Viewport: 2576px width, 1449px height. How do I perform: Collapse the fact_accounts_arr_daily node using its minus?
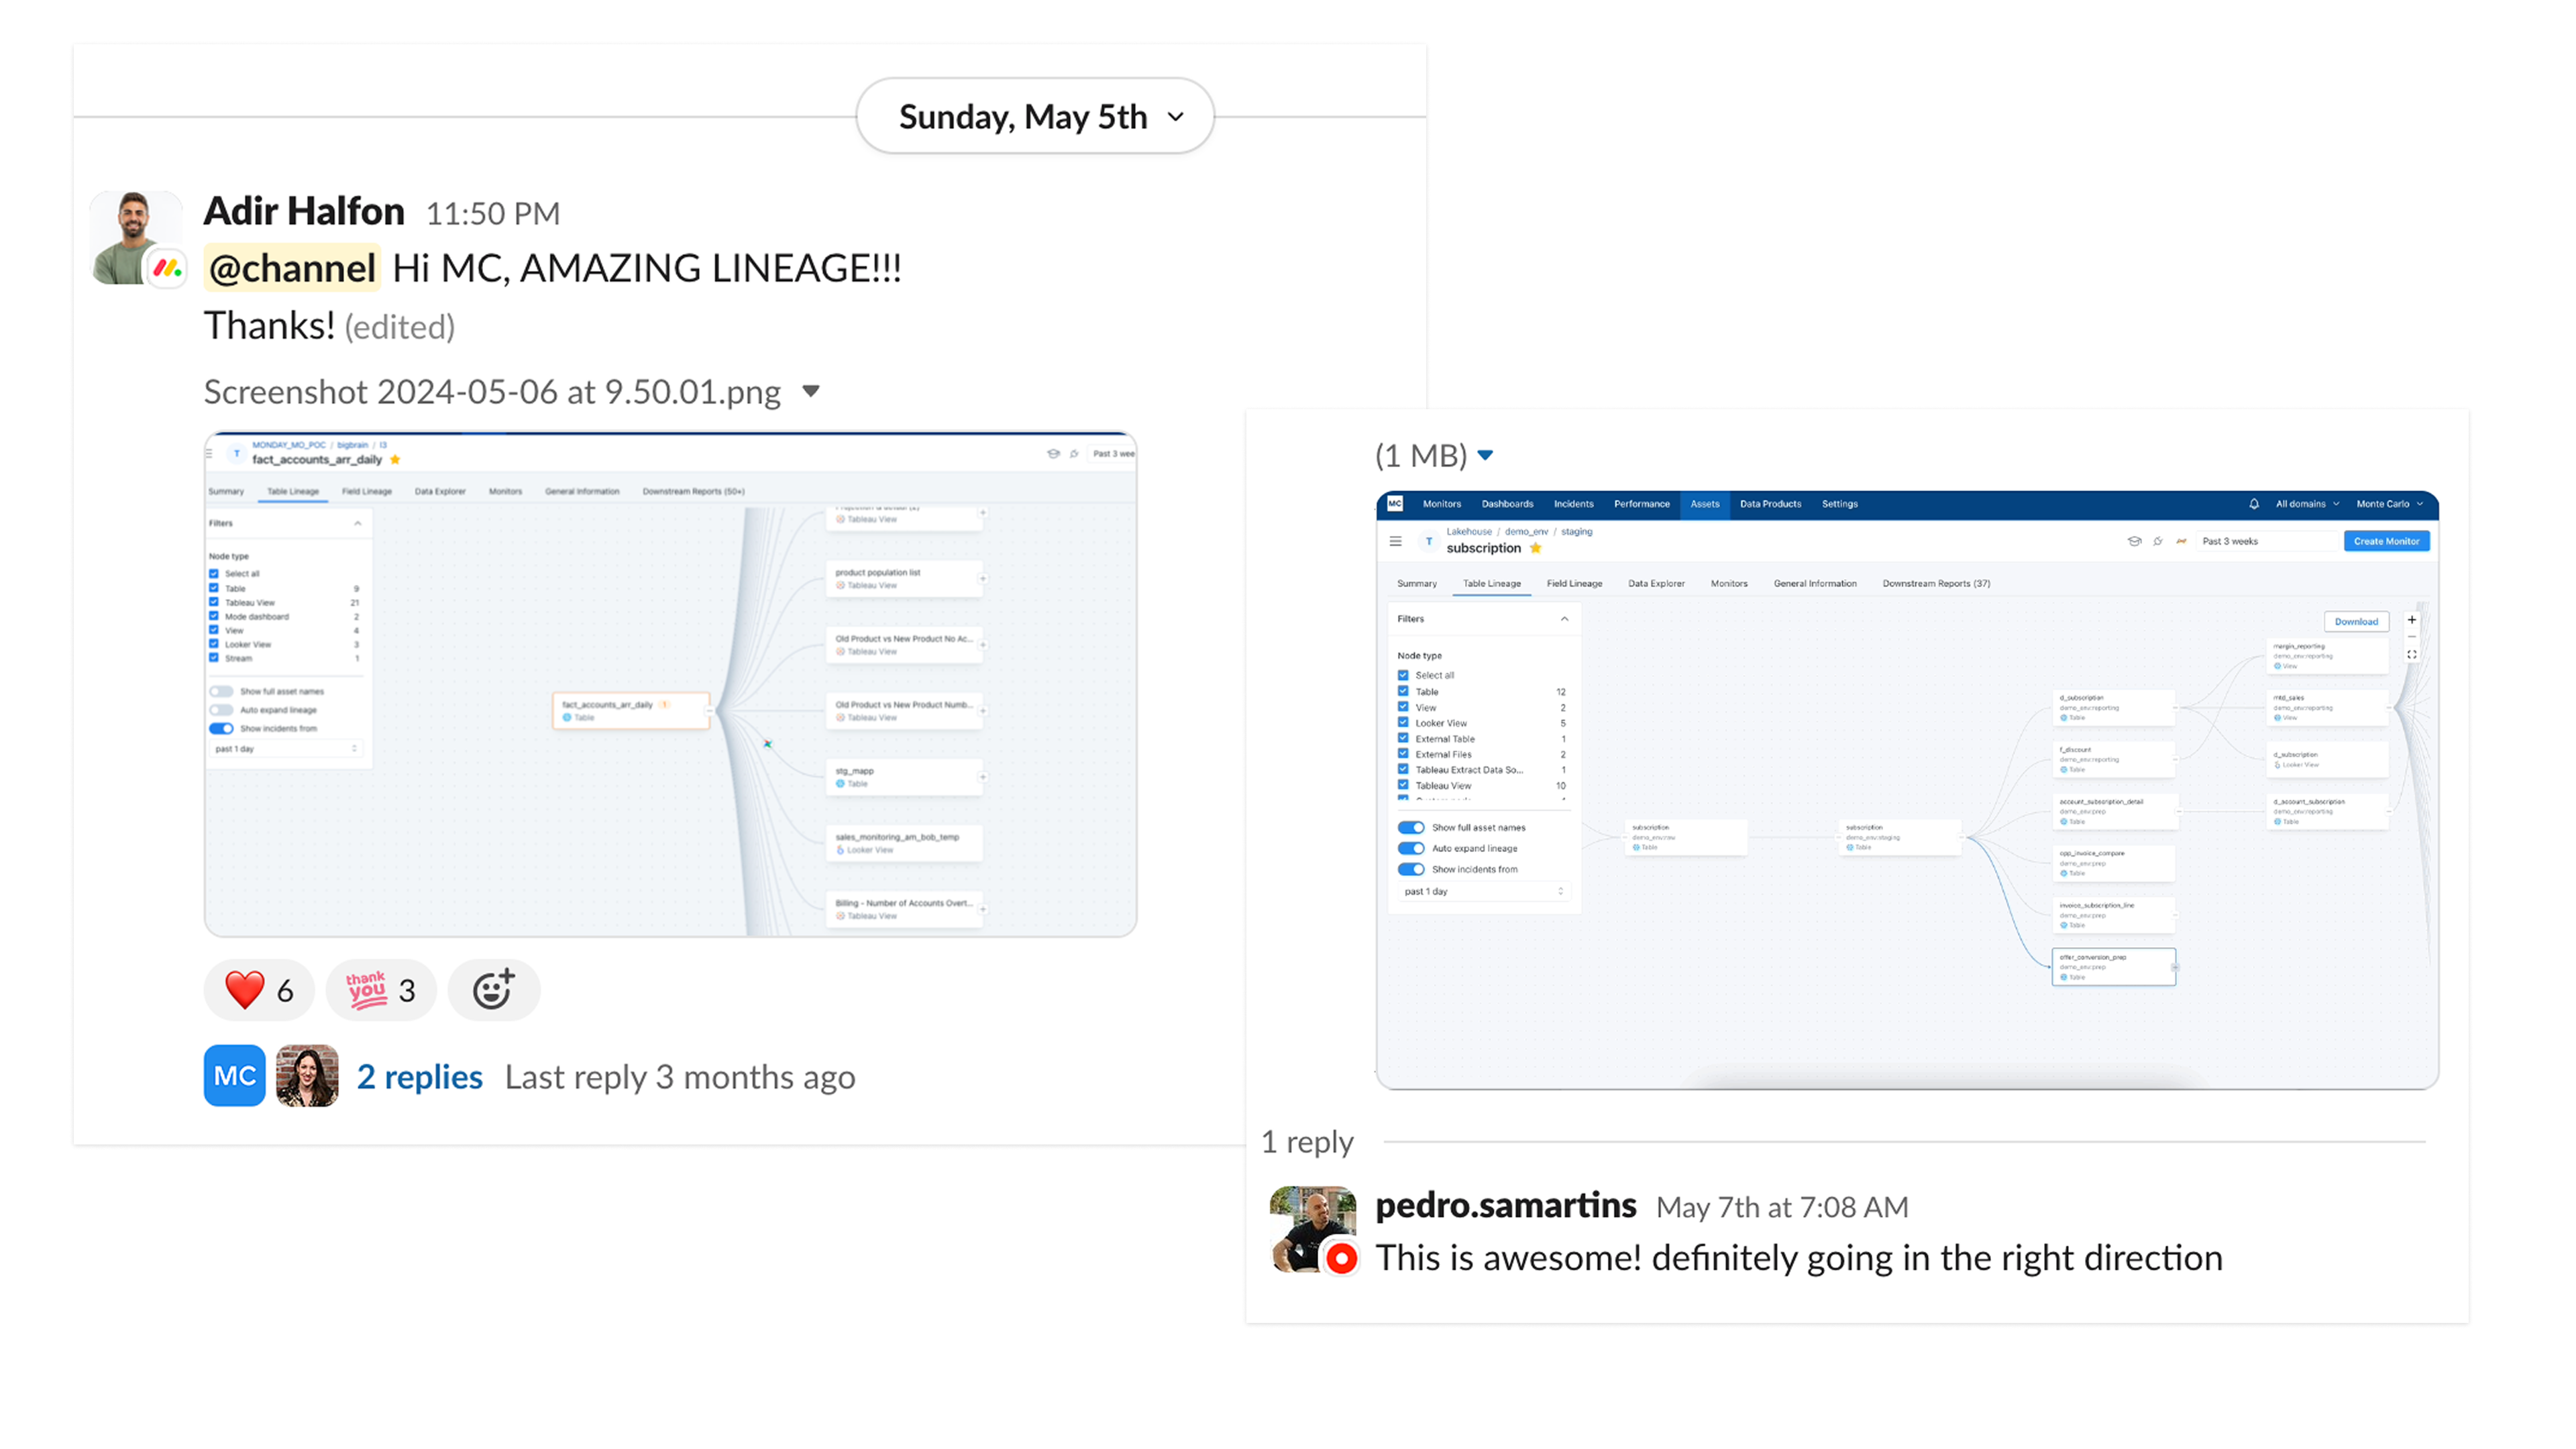pos(709,711)
